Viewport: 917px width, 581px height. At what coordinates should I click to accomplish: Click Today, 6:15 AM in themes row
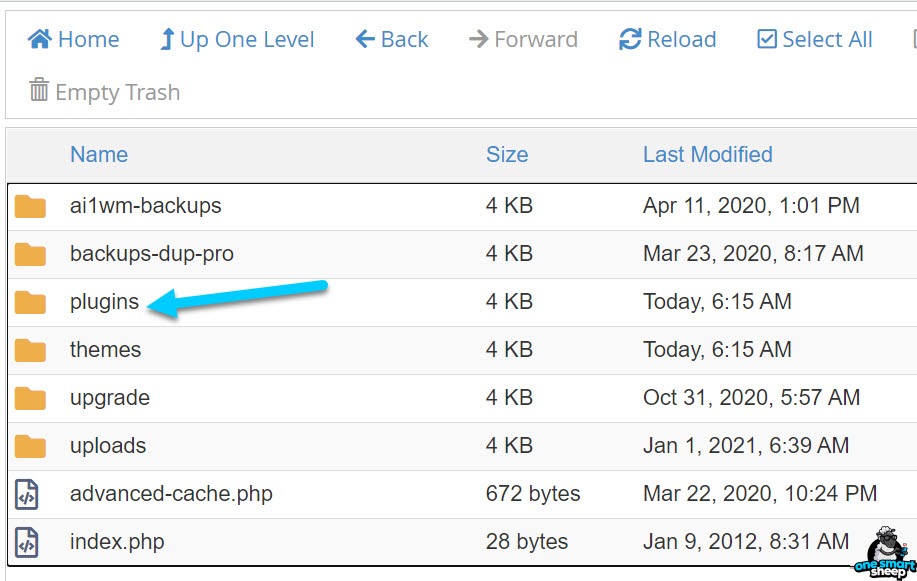pyautogui.click(x=718, y=350)
